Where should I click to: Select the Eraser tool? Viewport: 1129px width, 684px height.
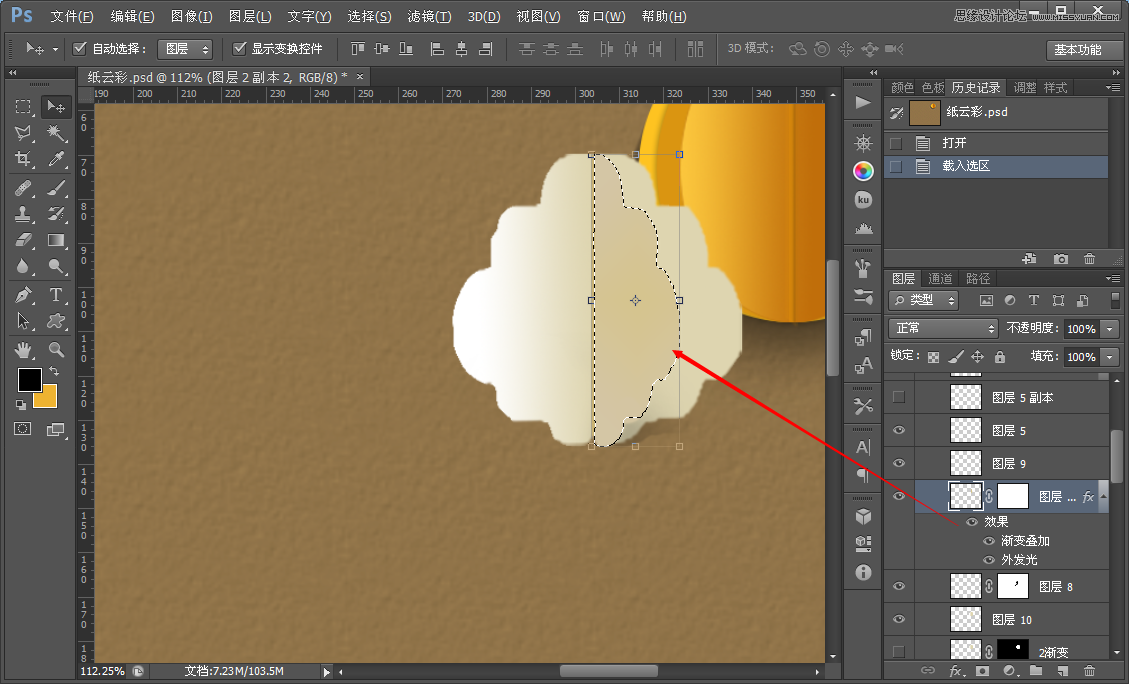pyautogui.click(x=23, y=240)
